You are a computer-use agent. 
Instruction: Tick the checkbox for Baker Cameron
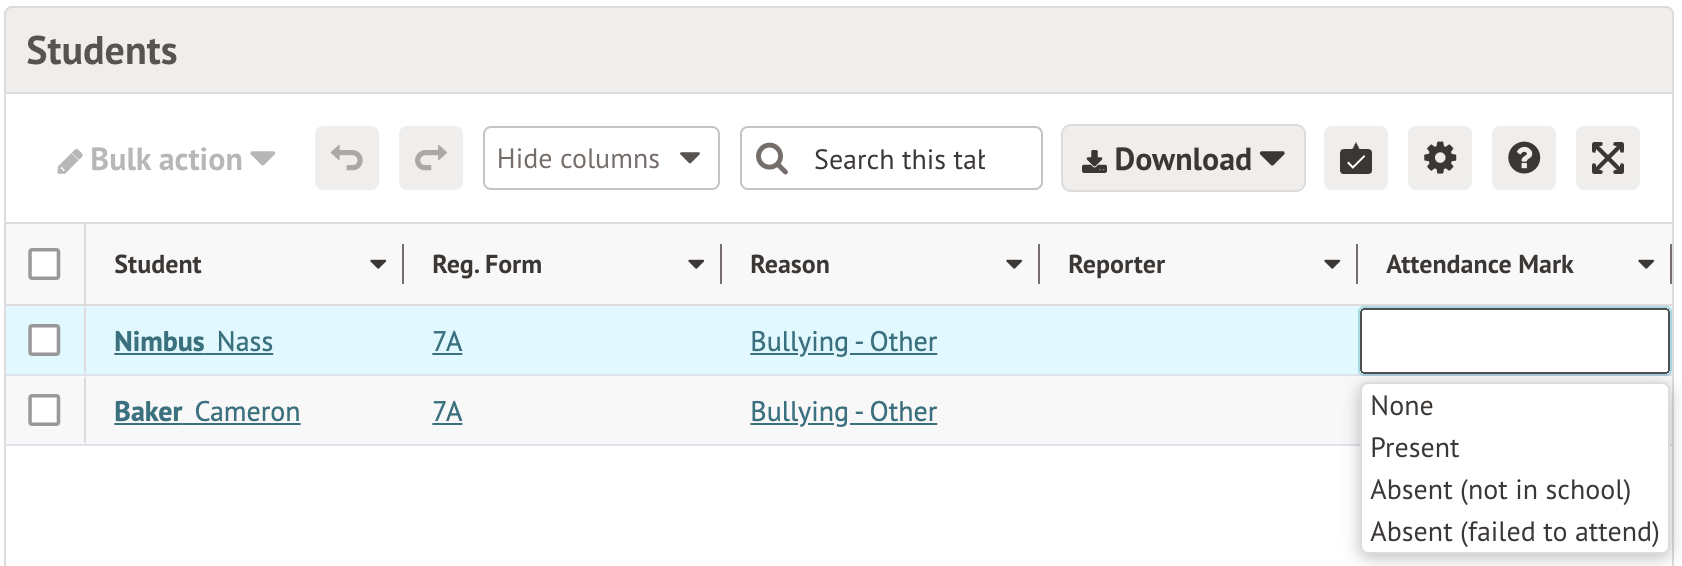point(44,410)
